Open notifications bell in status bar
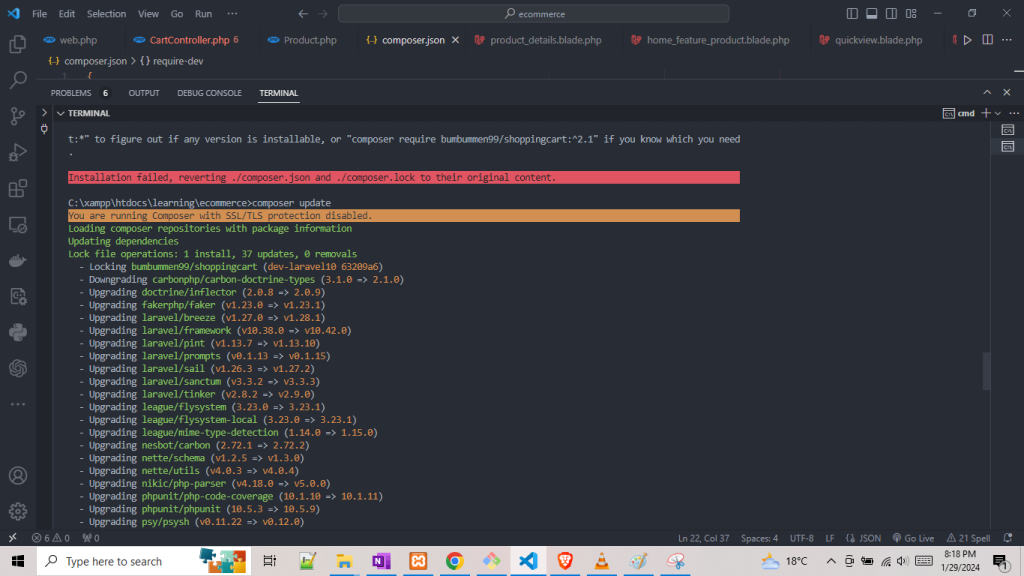This screenshot has height=576, width=1024. pyautogui.click(x=1008, y=538)
